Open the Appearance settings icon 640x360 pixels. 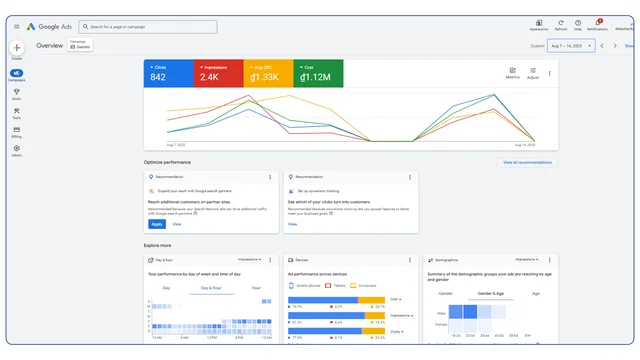539,25
